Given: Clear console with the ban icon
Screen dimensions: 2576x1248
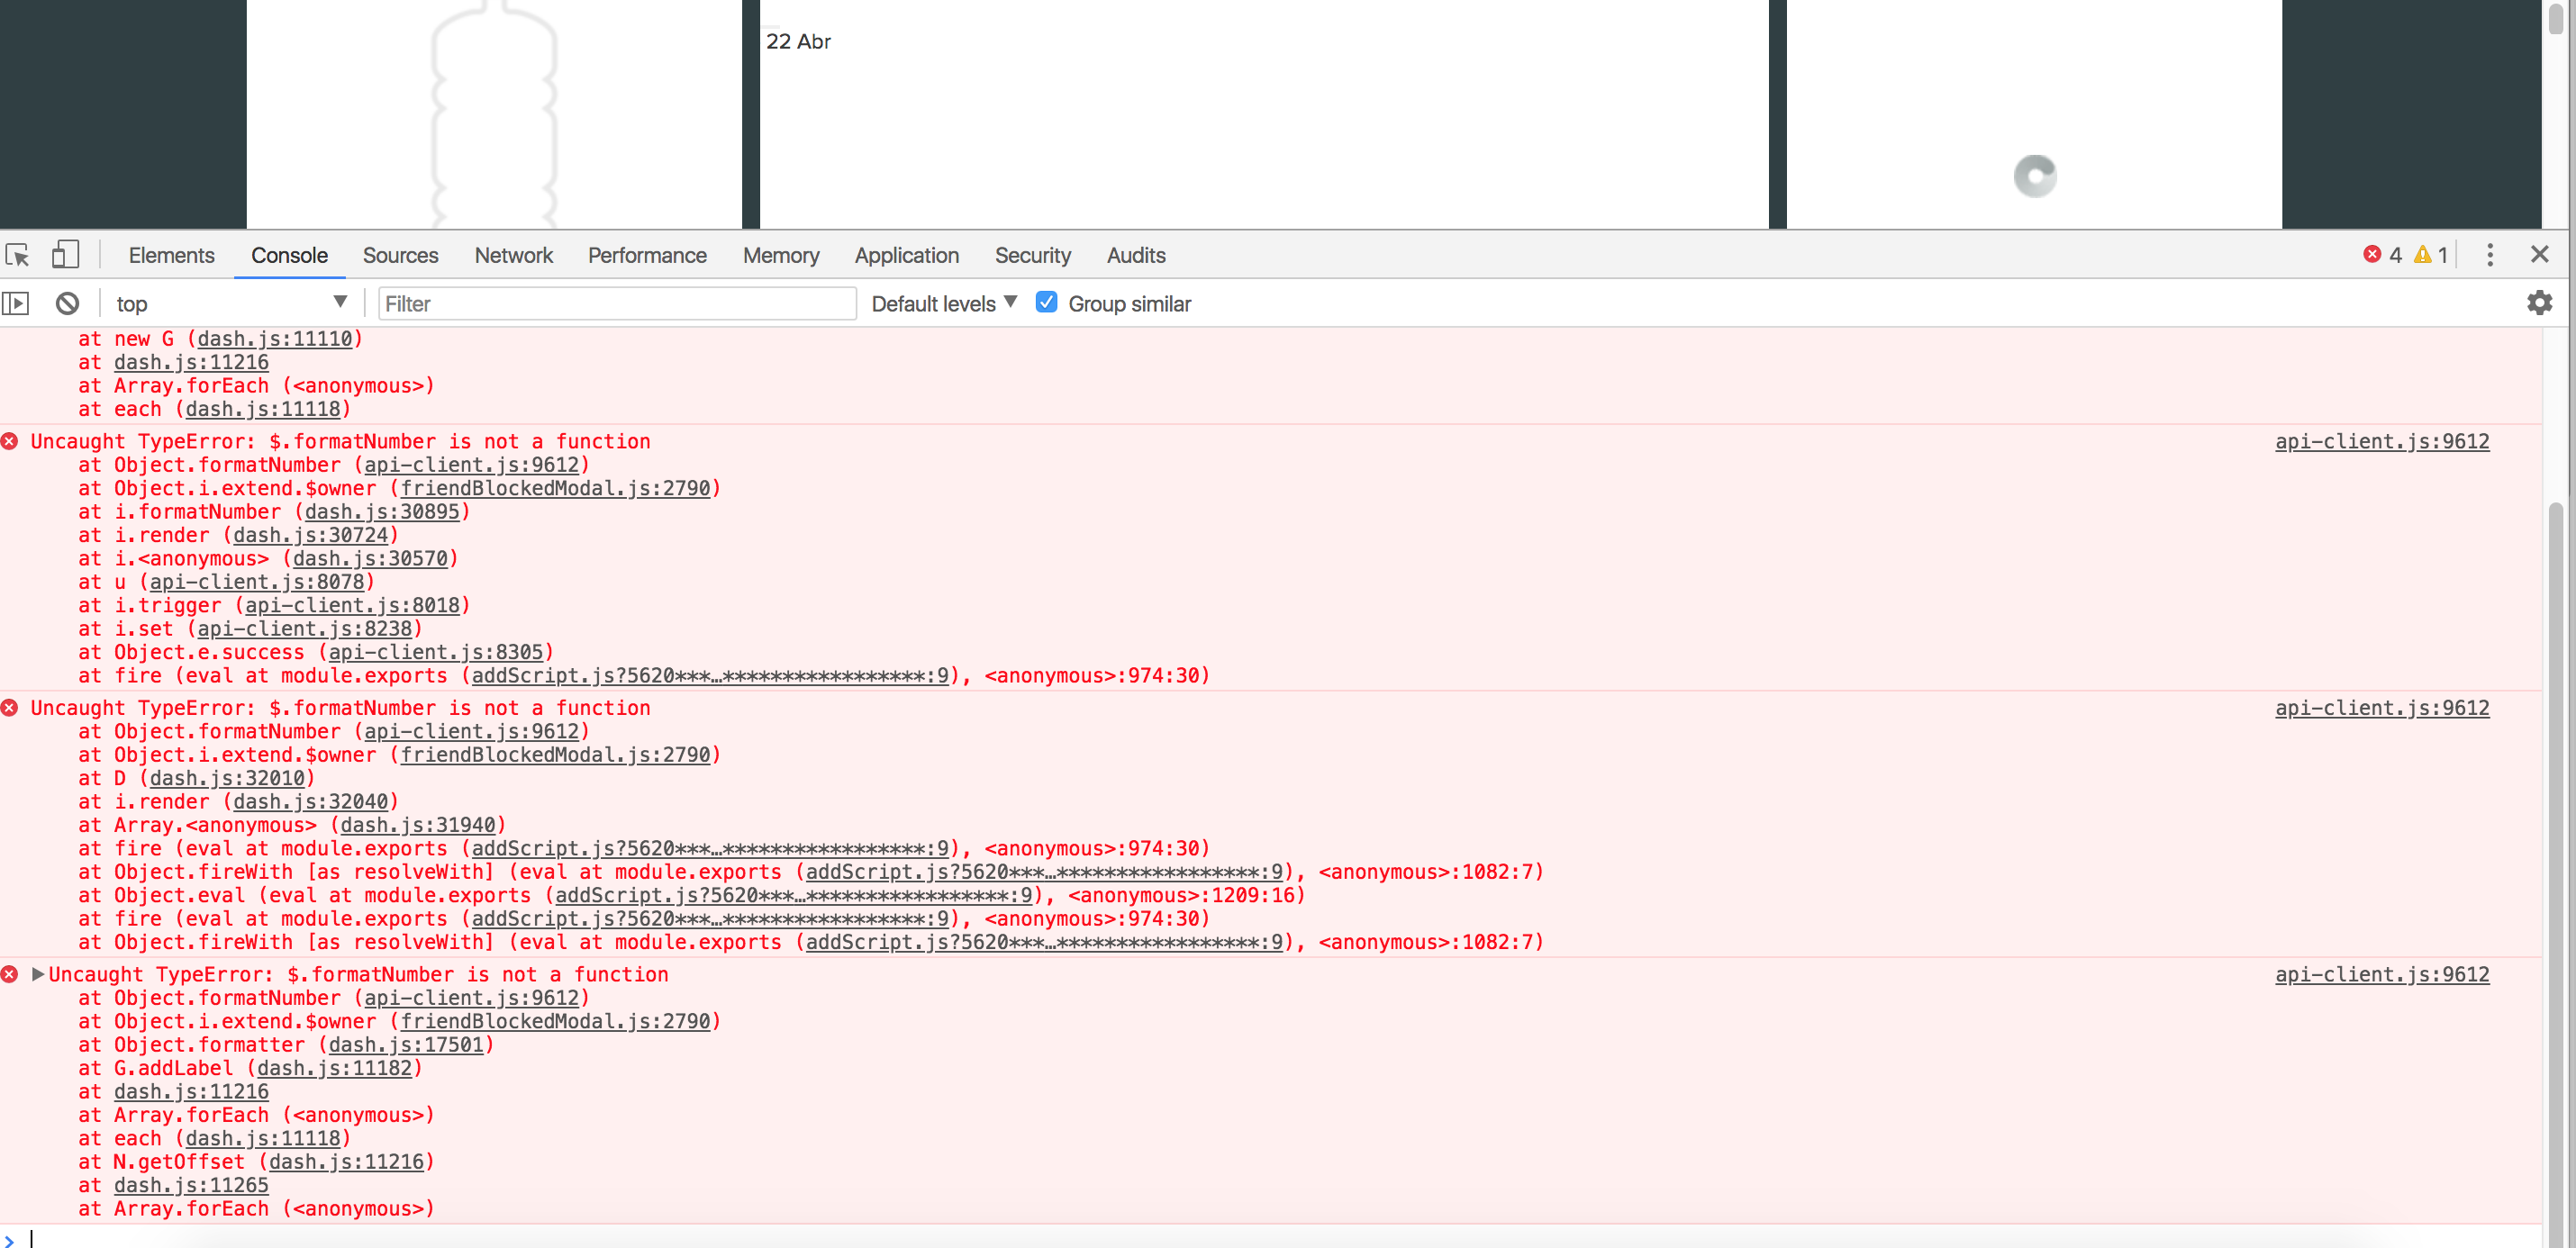Looking at the screenshot, I should pyautogui.click(x=67, y=303).
